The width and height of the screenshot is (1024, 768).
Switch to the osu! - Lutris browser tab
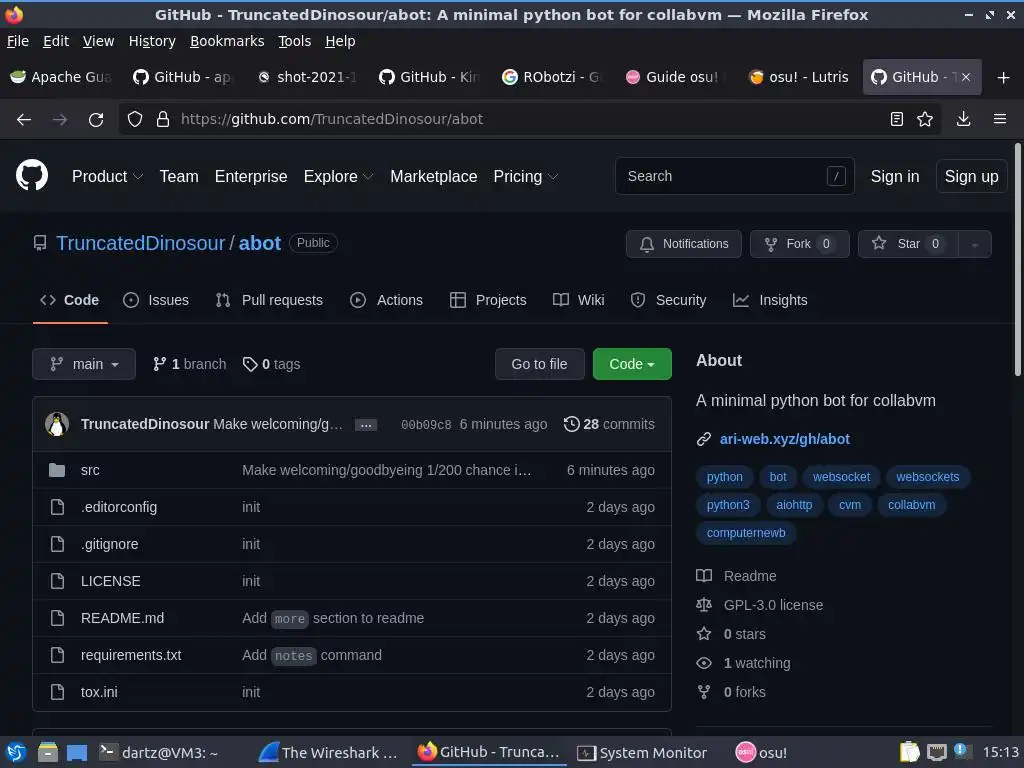point(799,77)
